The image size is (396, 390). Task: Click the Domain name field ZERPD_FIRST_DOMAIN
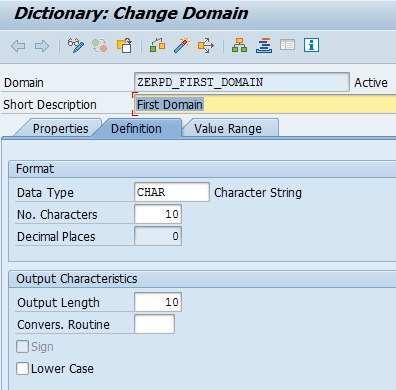coord(242,82)
